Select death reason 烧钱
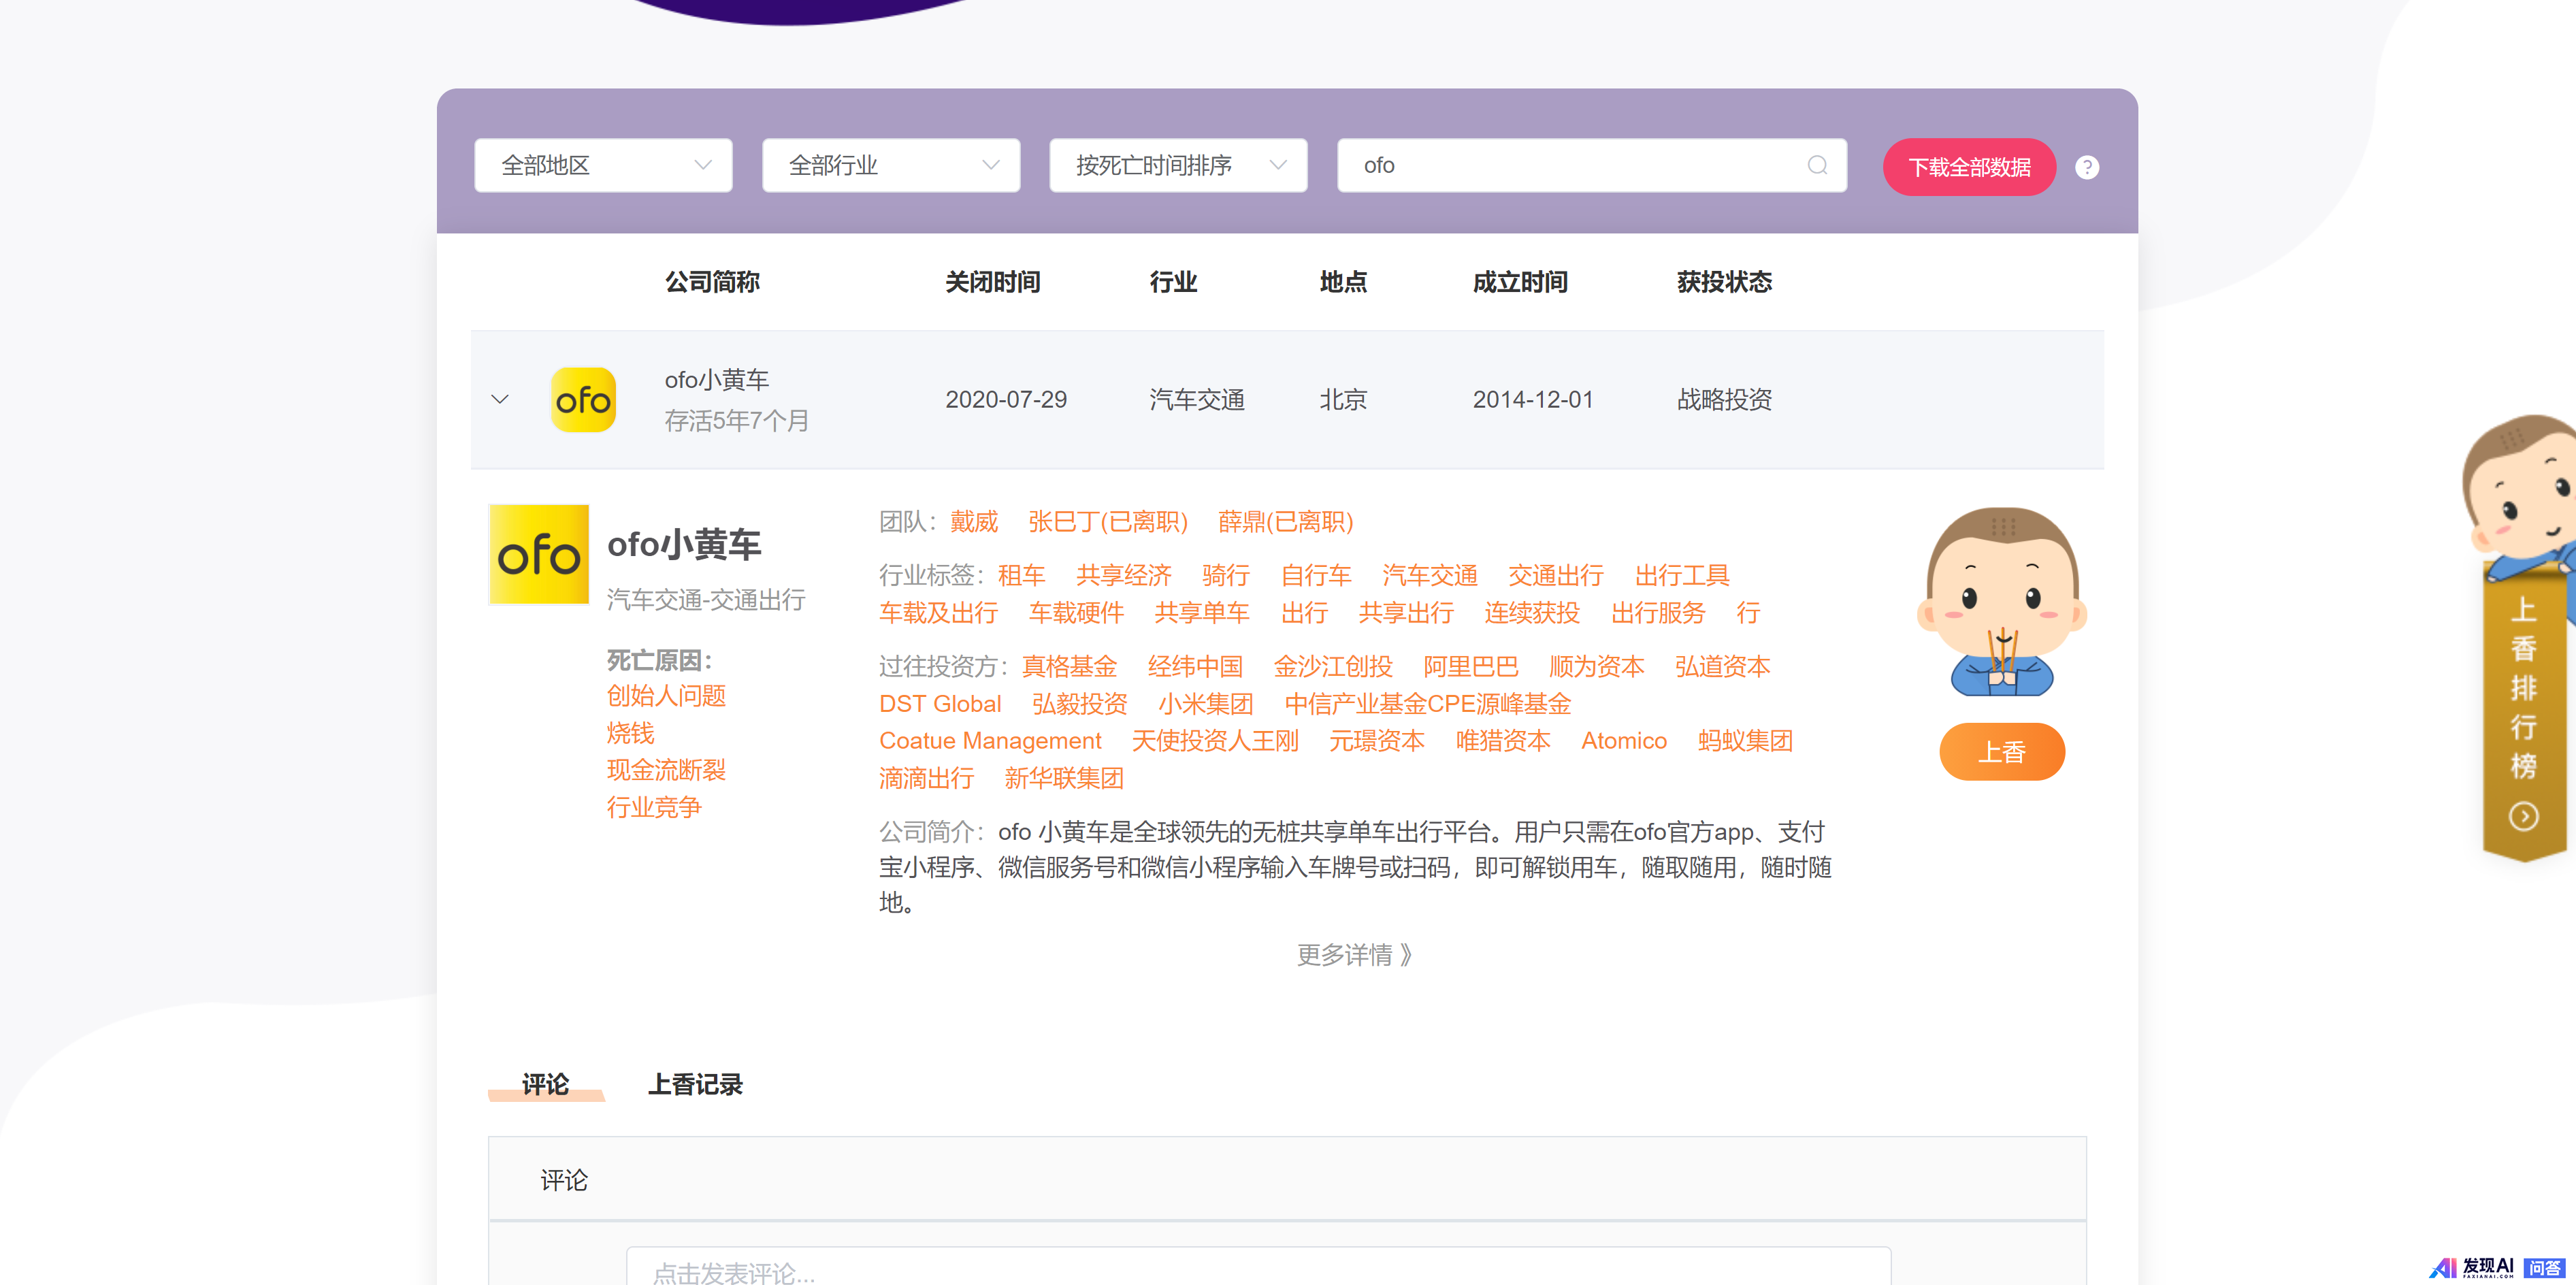The image size is (2576, 1285). coord(630,733)
